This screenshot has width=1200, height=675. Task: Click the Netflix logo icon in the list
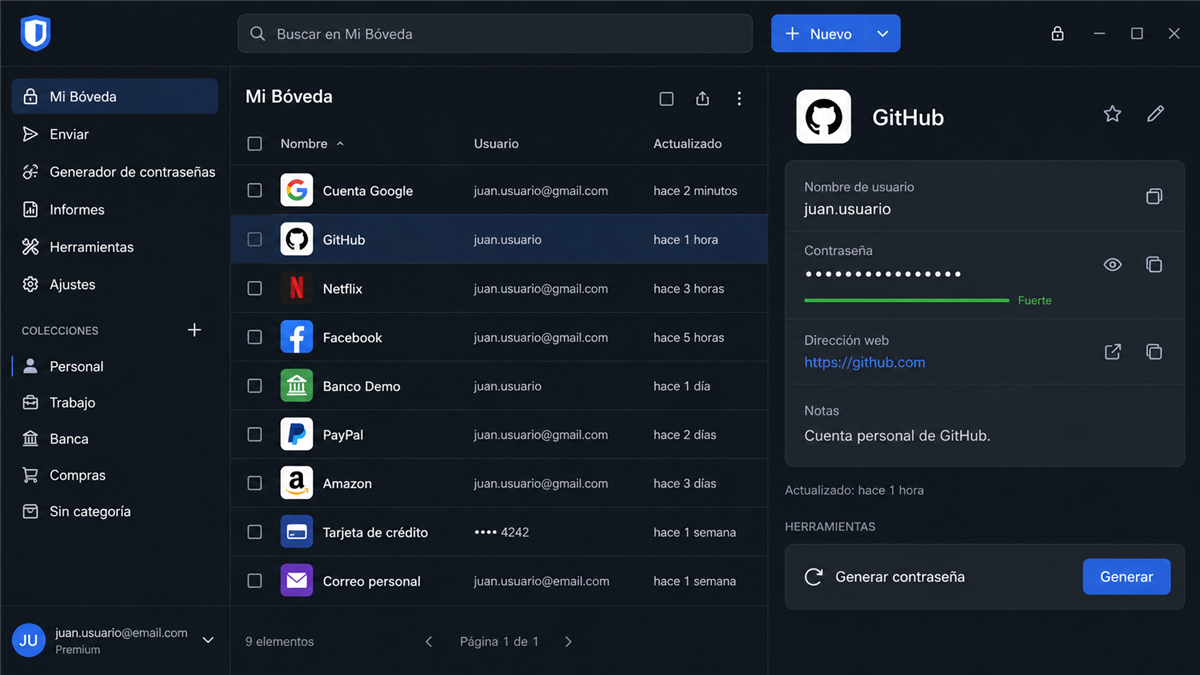(x=296, y=288)
